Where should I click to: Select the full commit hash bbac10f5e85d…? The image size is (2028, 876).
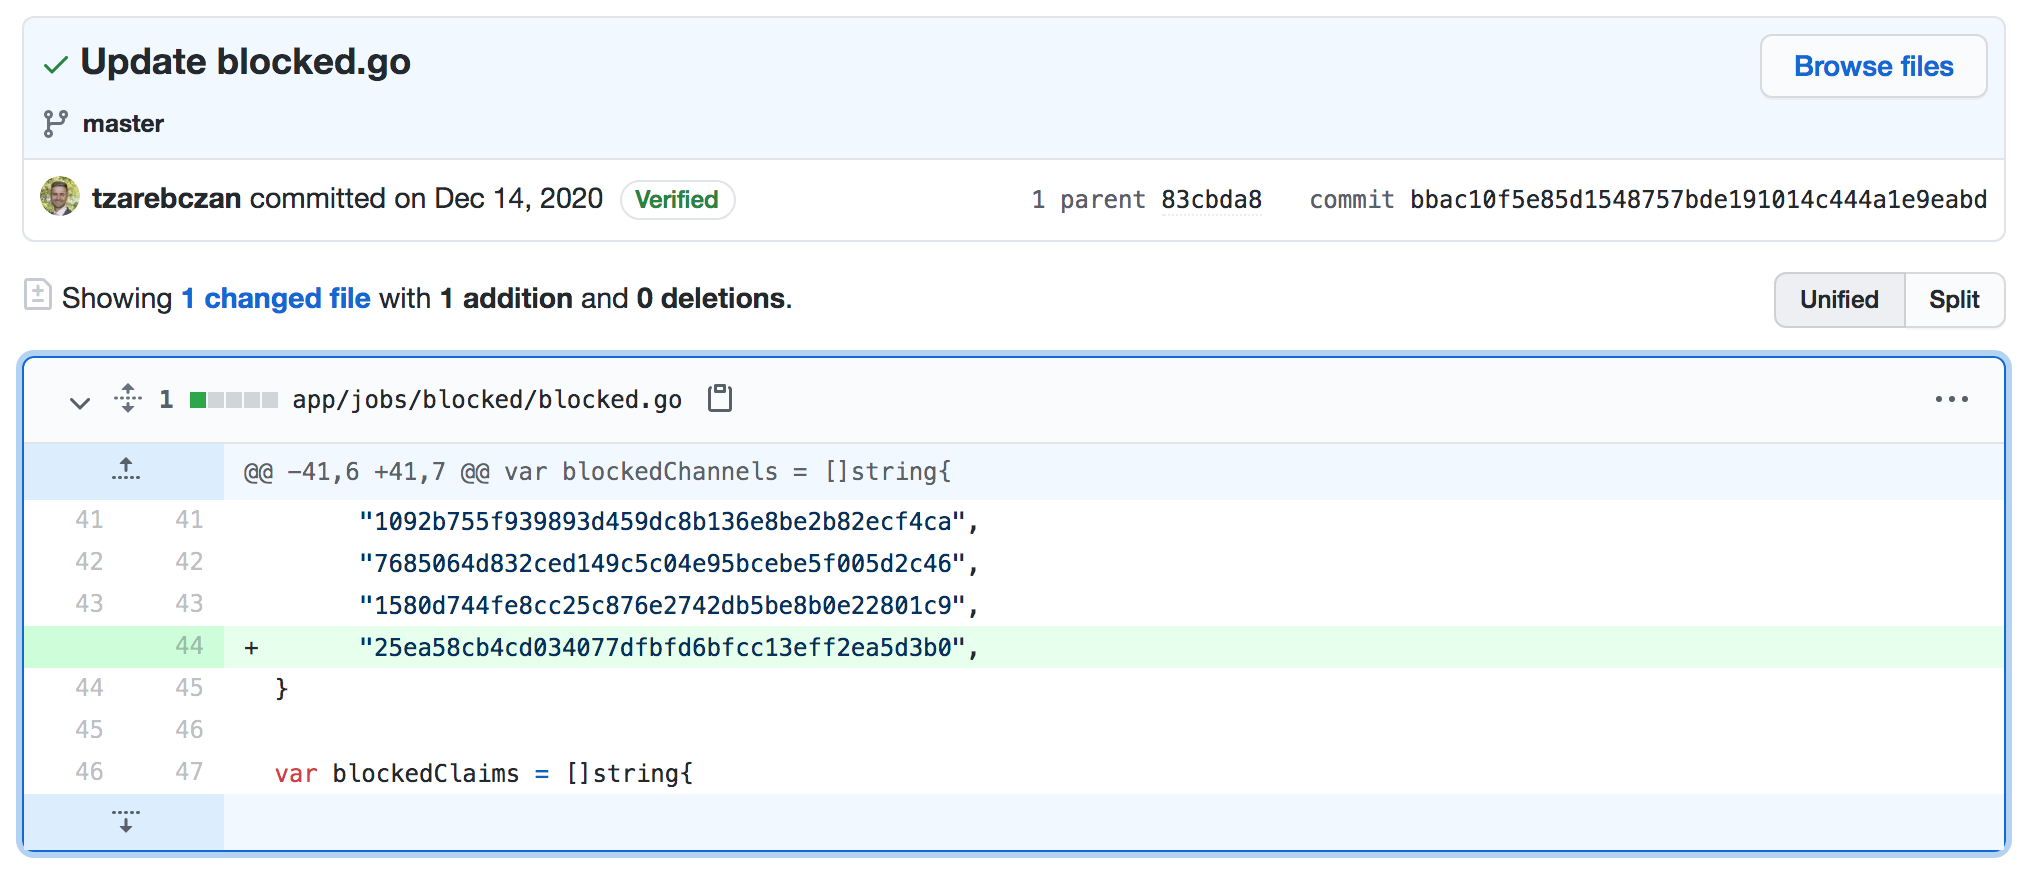click(x=1698, y=200)
